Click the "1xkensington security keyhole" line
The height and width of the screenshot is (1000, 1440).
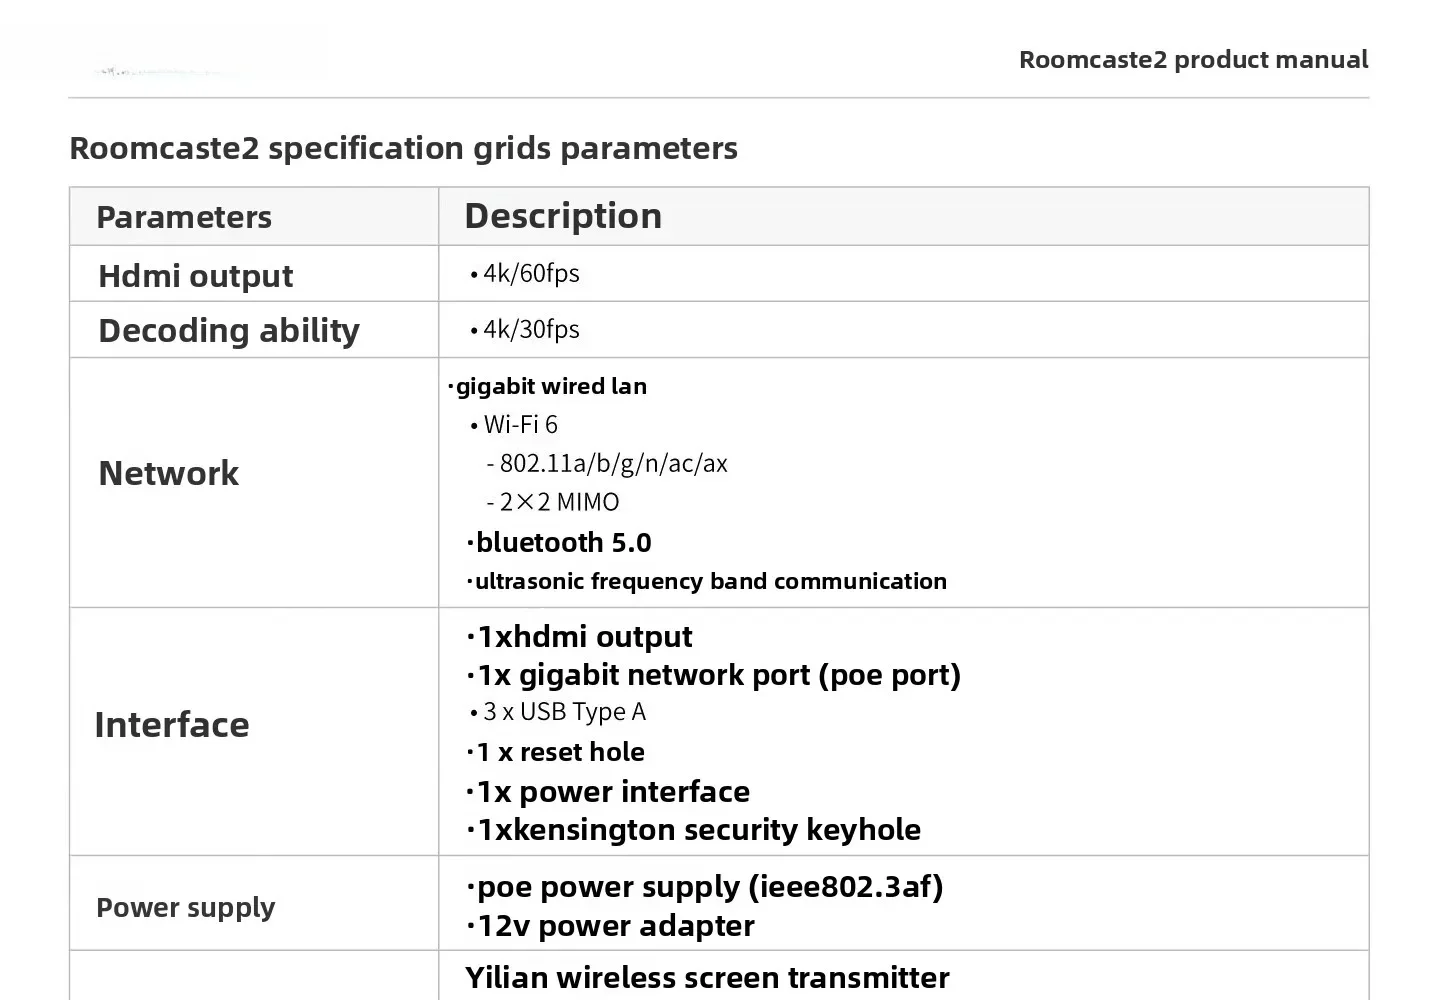coord(698,830)
